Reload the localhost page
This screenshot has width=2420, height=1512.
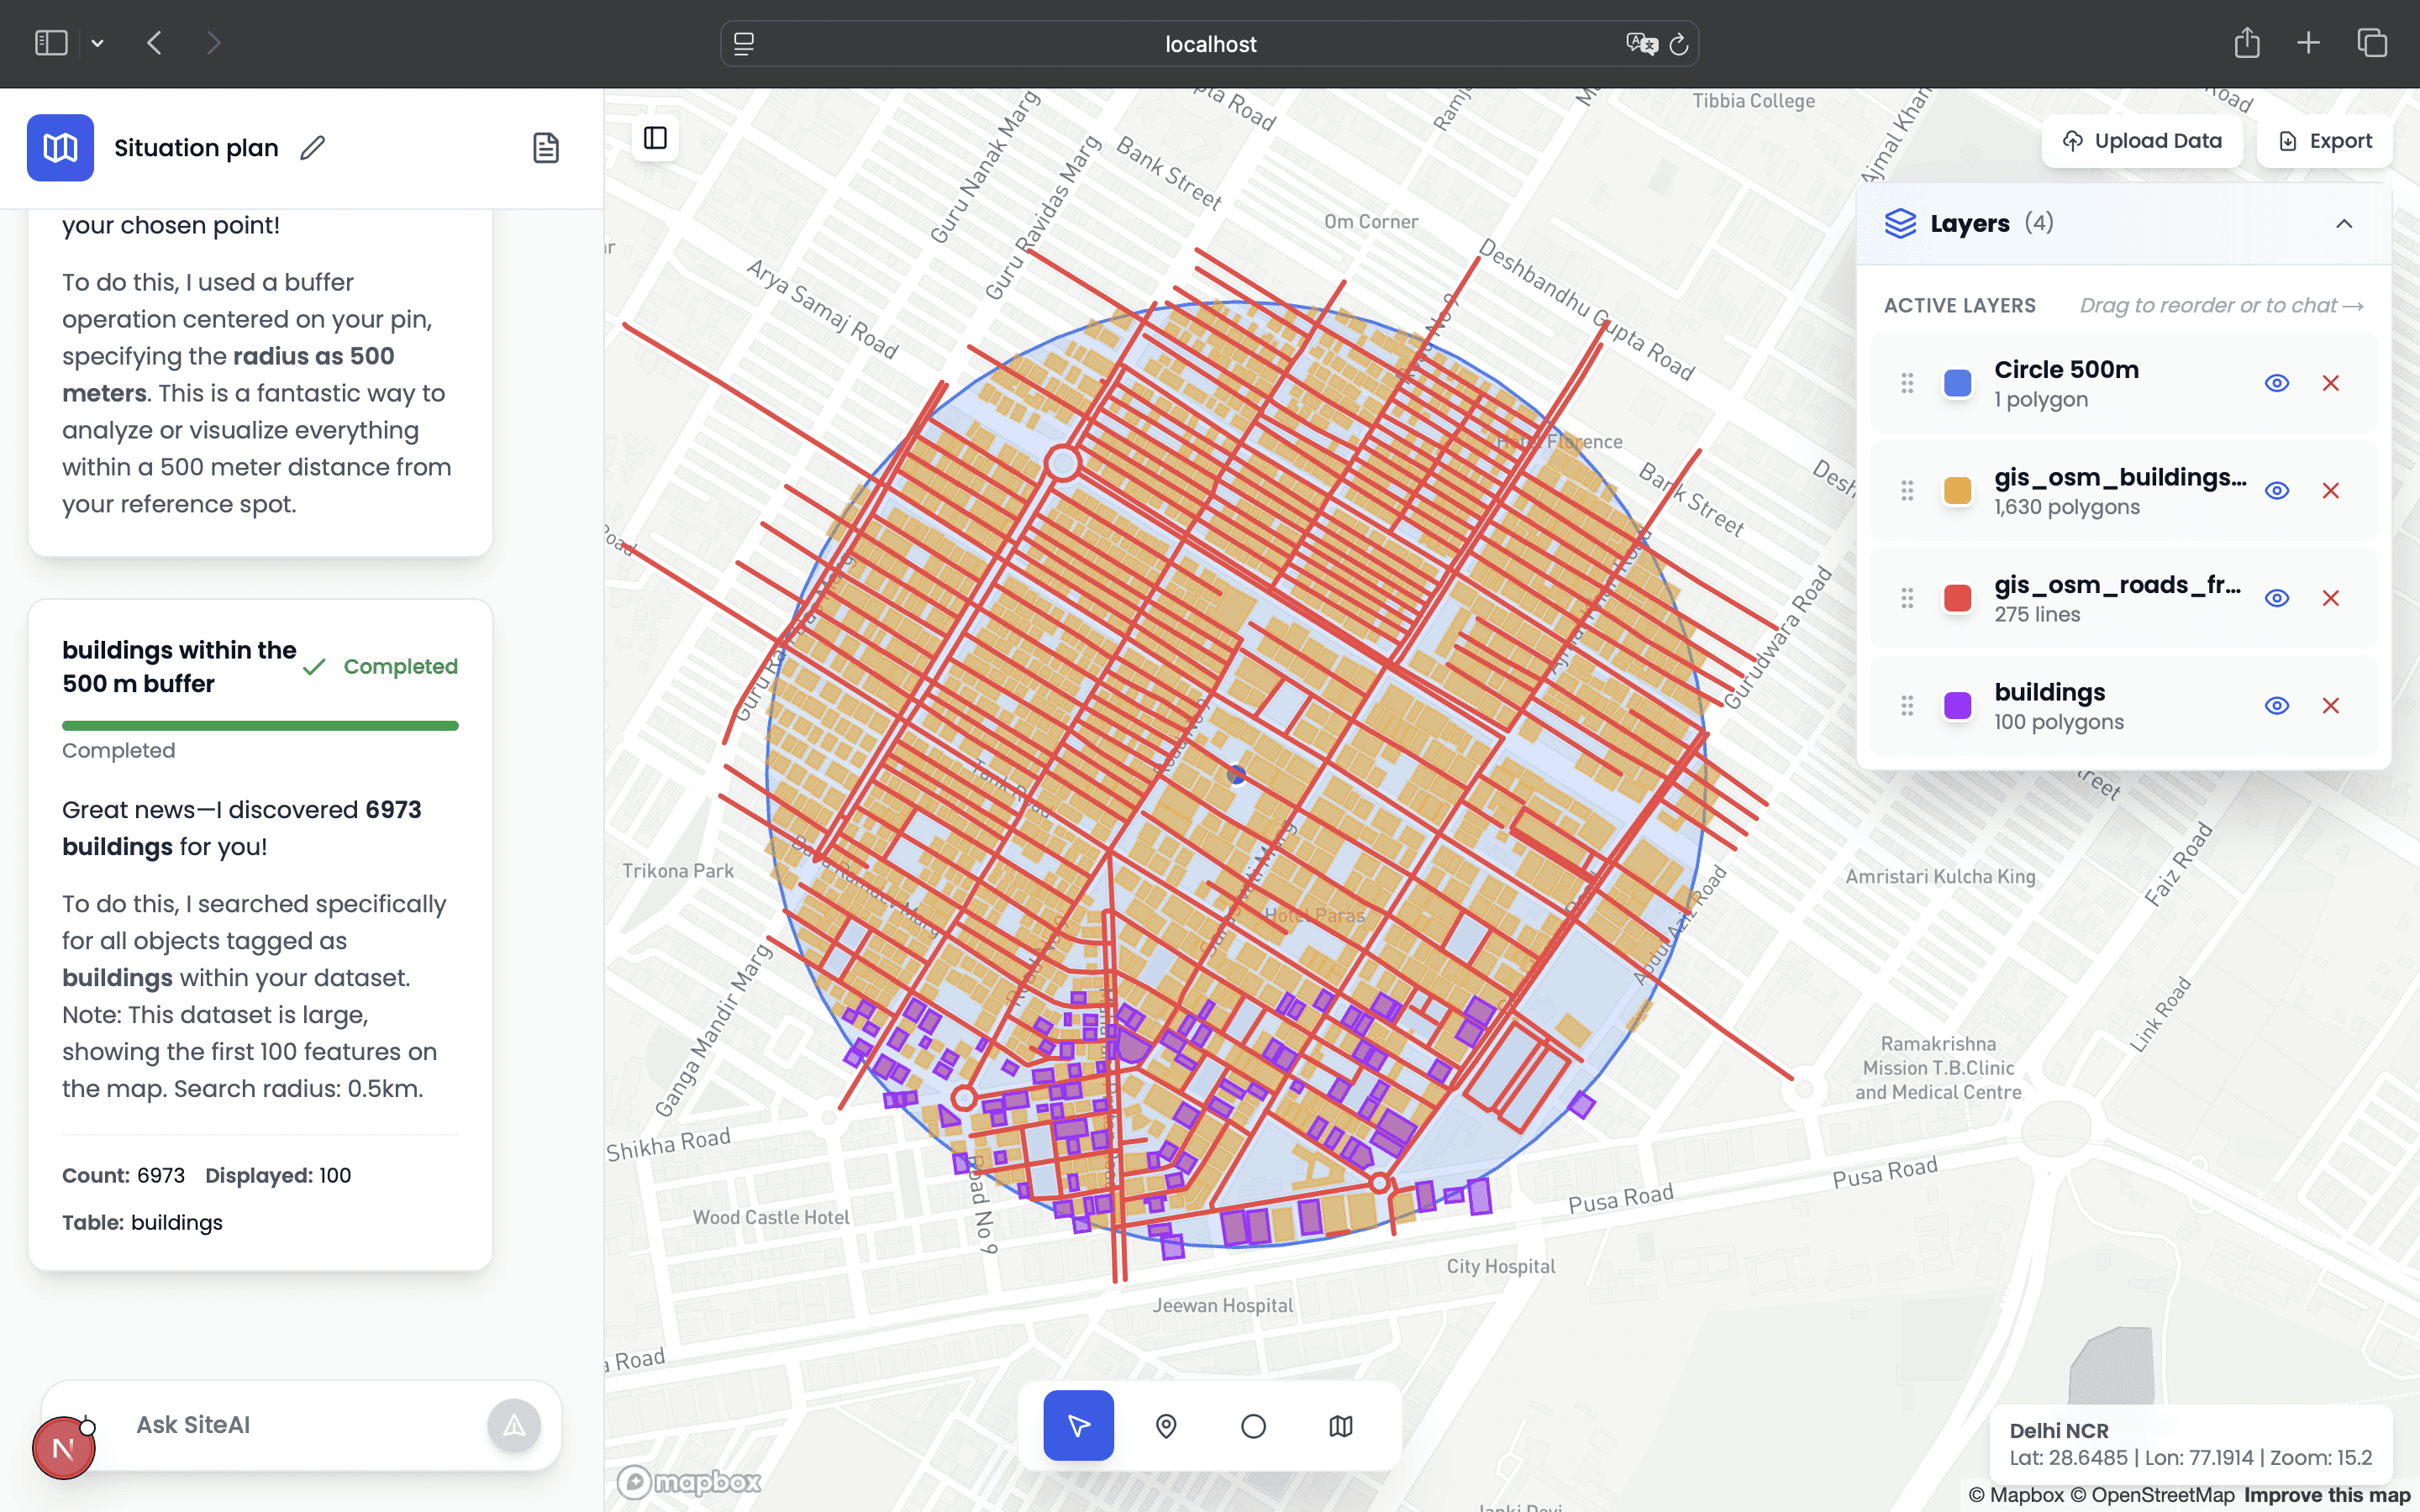(1679, 44)
